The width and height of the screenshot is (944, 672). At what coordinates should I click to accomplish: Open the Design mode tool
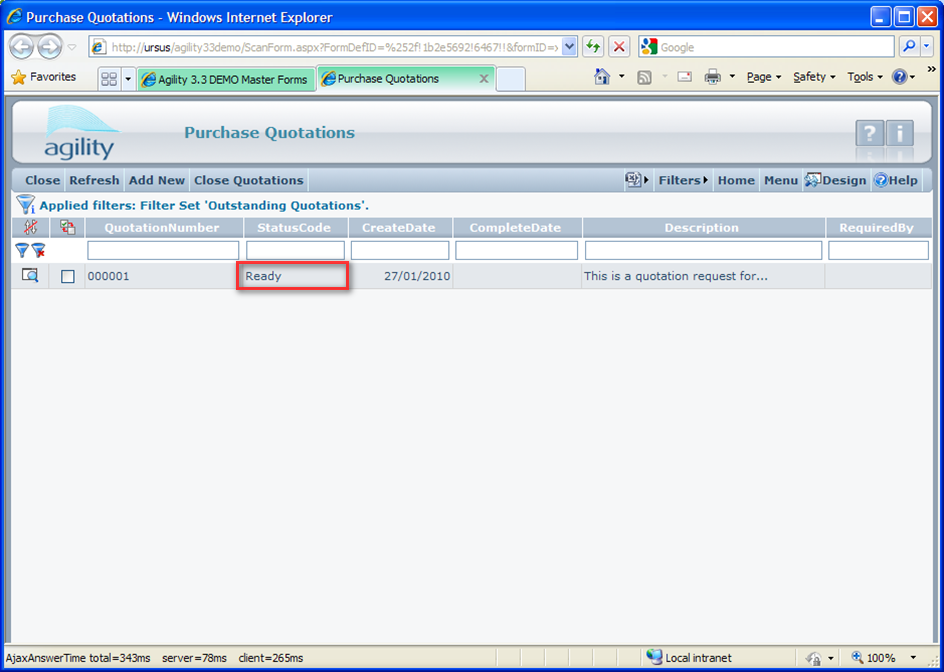(835, 180)
